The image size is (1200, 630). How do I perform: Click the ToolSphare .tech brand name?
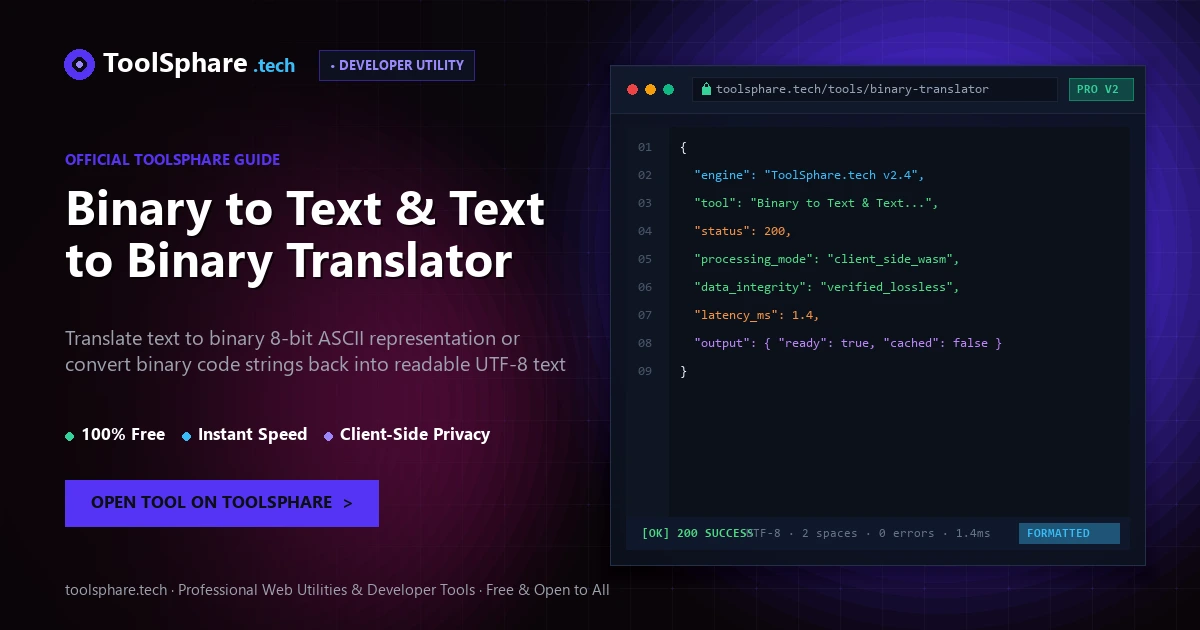point(199,65)
